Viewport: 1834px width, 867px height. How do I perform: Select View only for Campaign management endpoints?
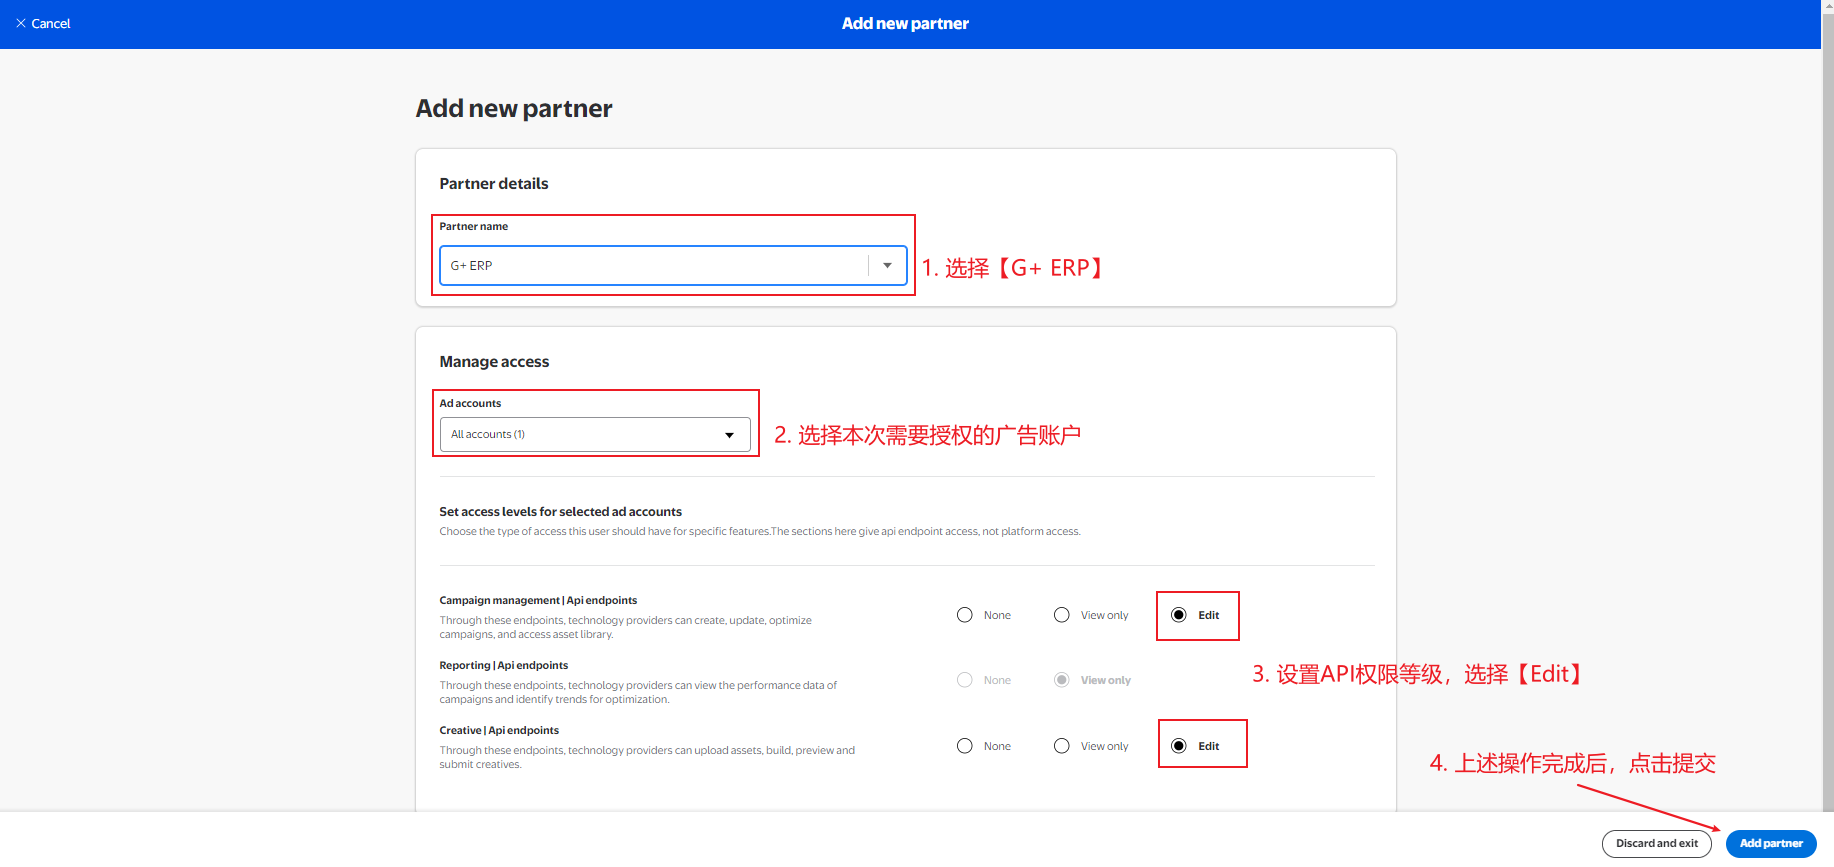click(1062, 615)
